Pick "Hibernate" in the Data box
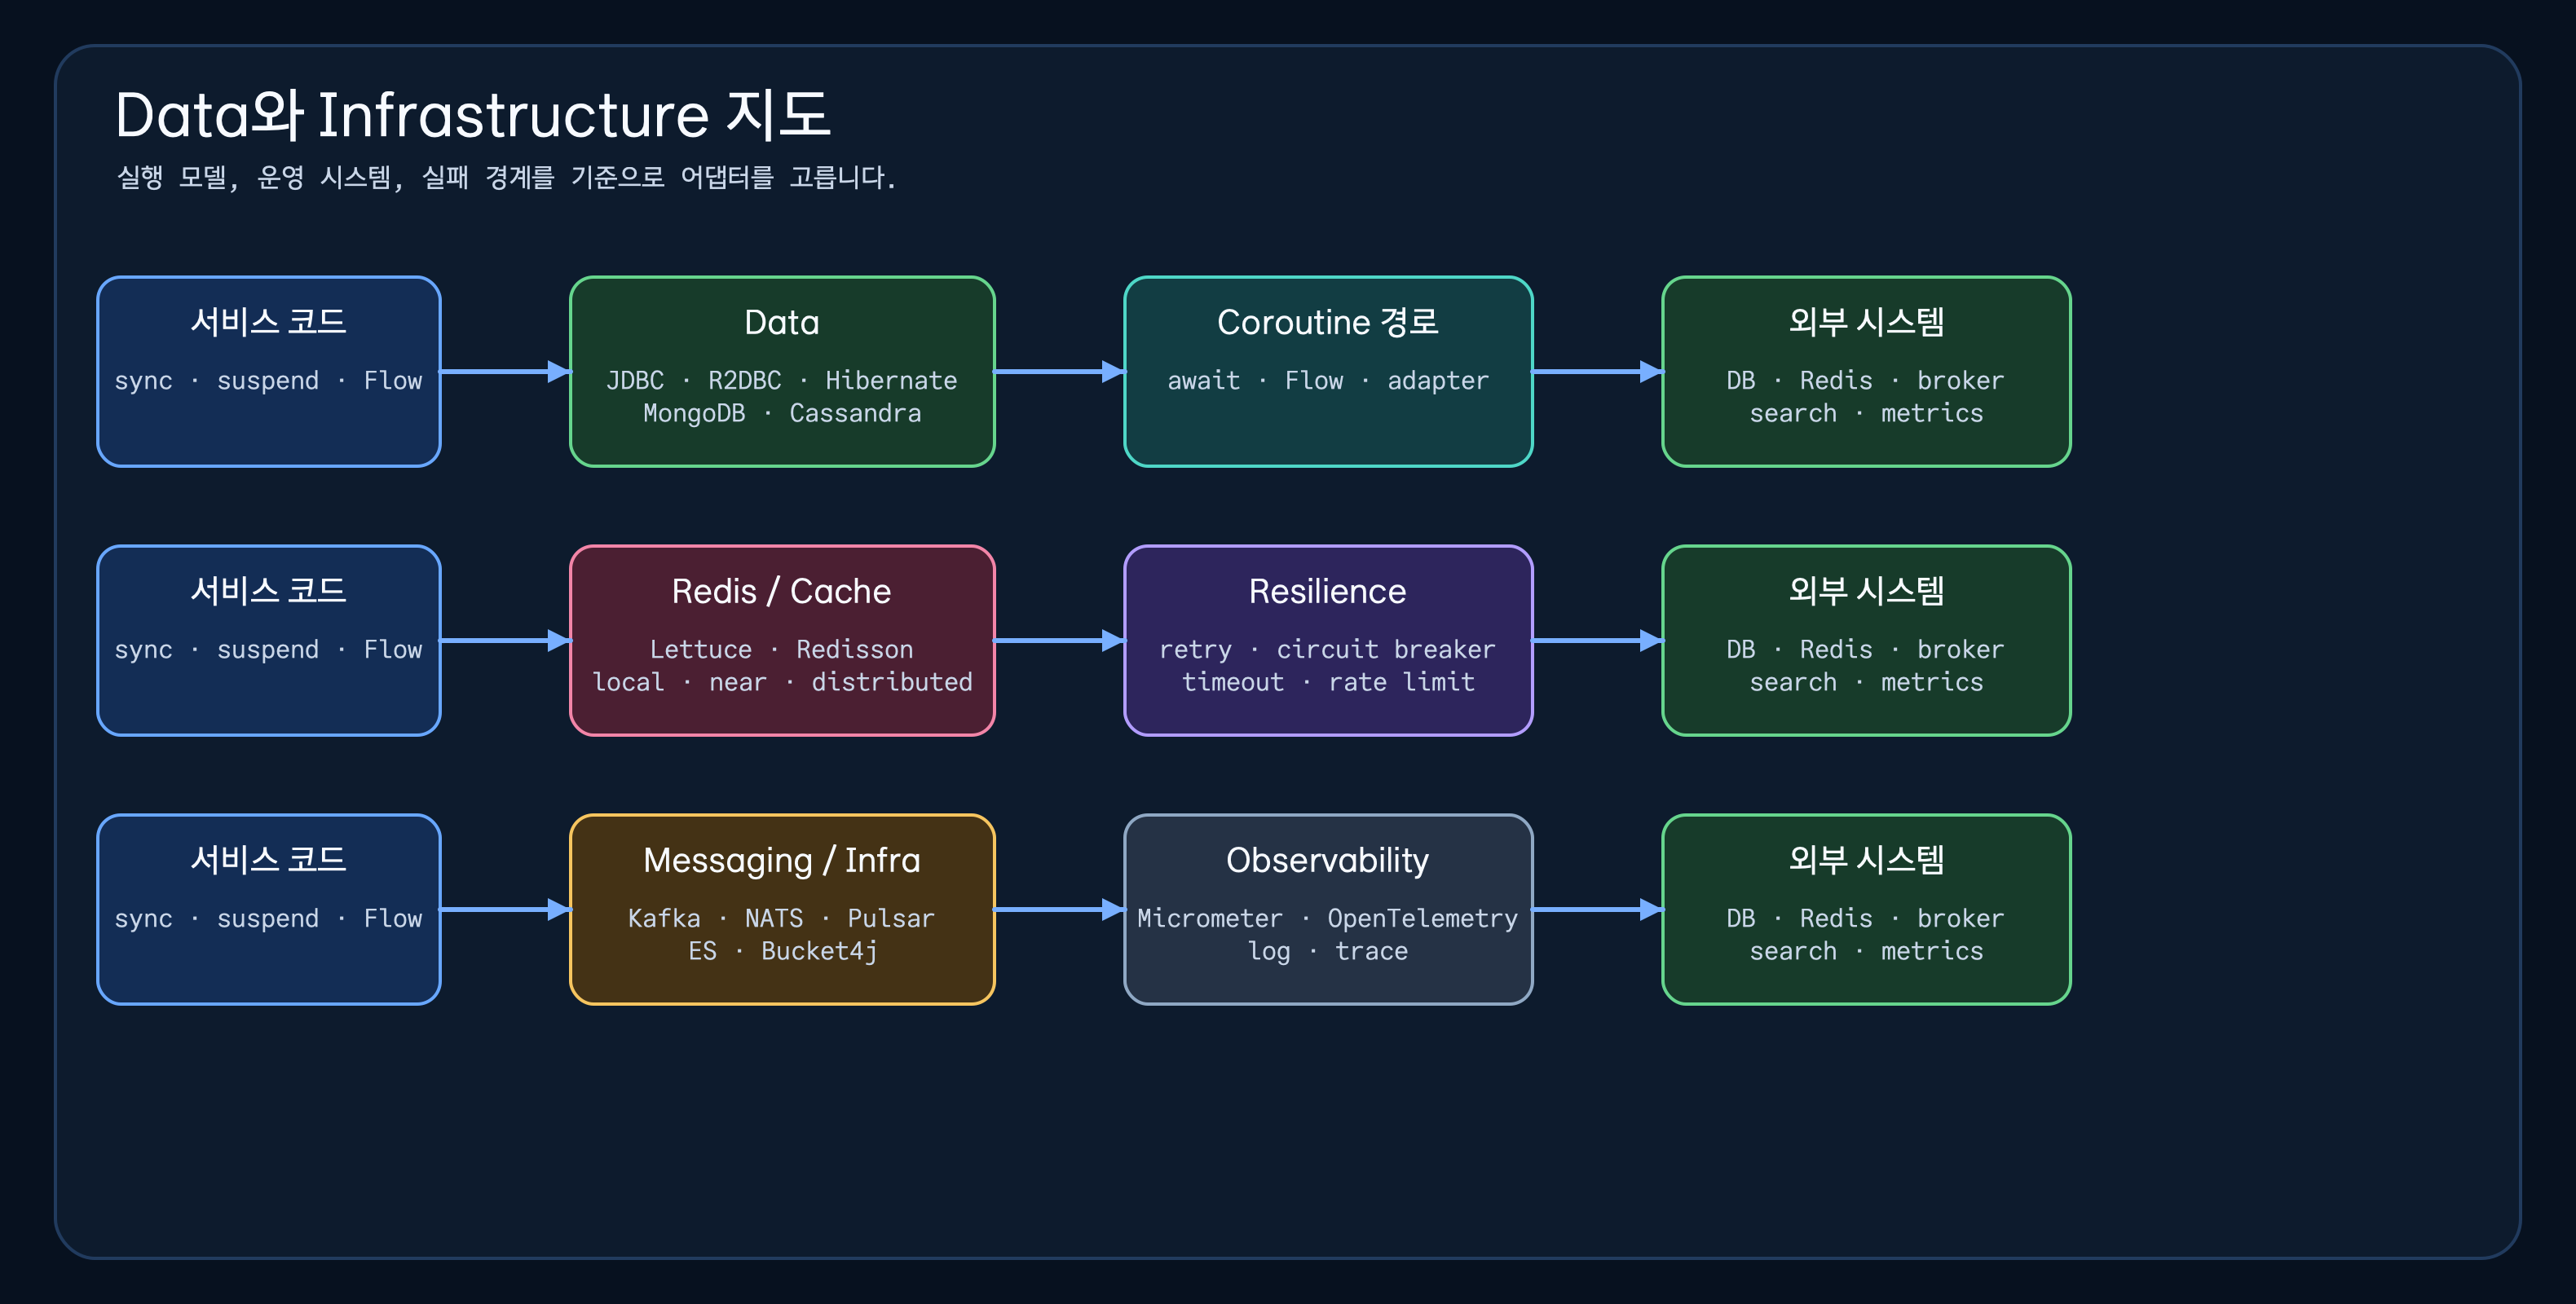Viewport: 2576px width, 1304px height. [x=891, y=380]
